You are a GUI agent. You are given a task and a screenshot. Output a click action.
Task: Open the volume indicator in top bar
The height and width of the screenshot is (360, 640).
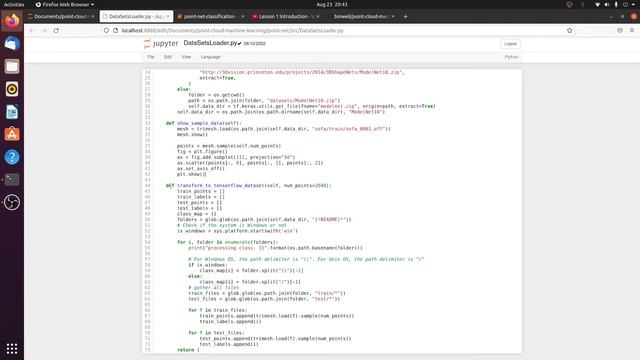[x=607, y=4]
